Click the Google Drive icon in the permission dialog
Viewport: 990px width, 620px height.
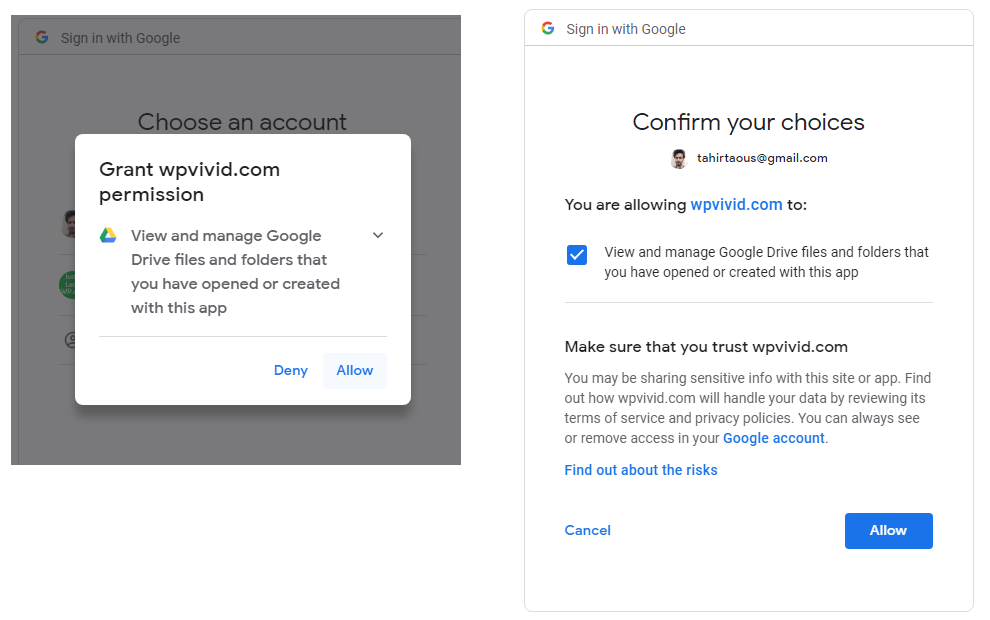(108, 235)
